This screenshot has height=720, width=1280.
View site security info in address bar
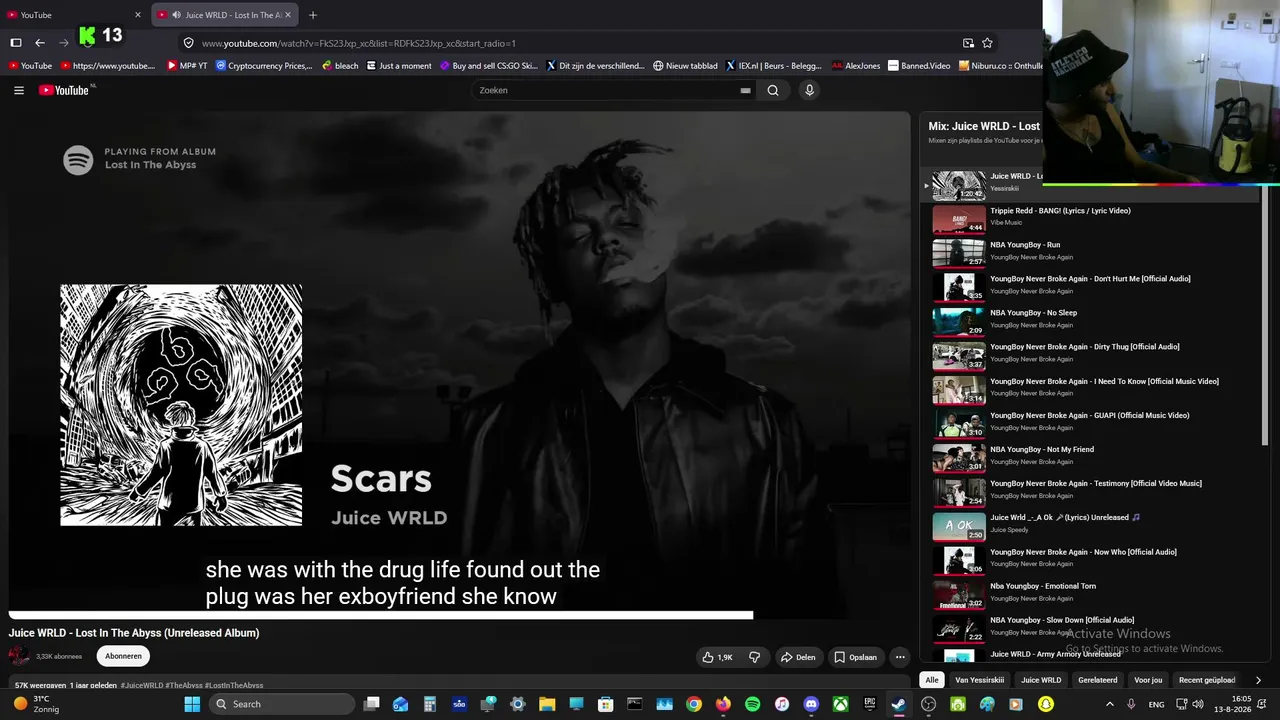(188, 43)
